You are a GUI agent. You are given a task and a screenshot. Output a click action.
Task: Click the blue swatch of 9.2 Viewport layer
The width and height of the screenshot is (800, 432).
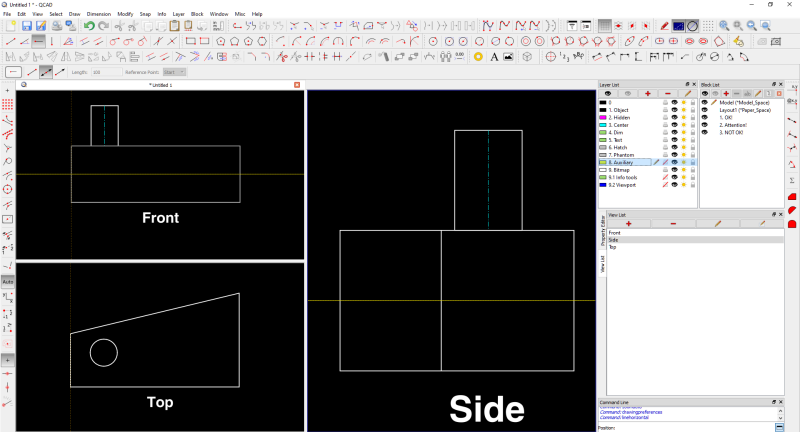tap(603, 185)
